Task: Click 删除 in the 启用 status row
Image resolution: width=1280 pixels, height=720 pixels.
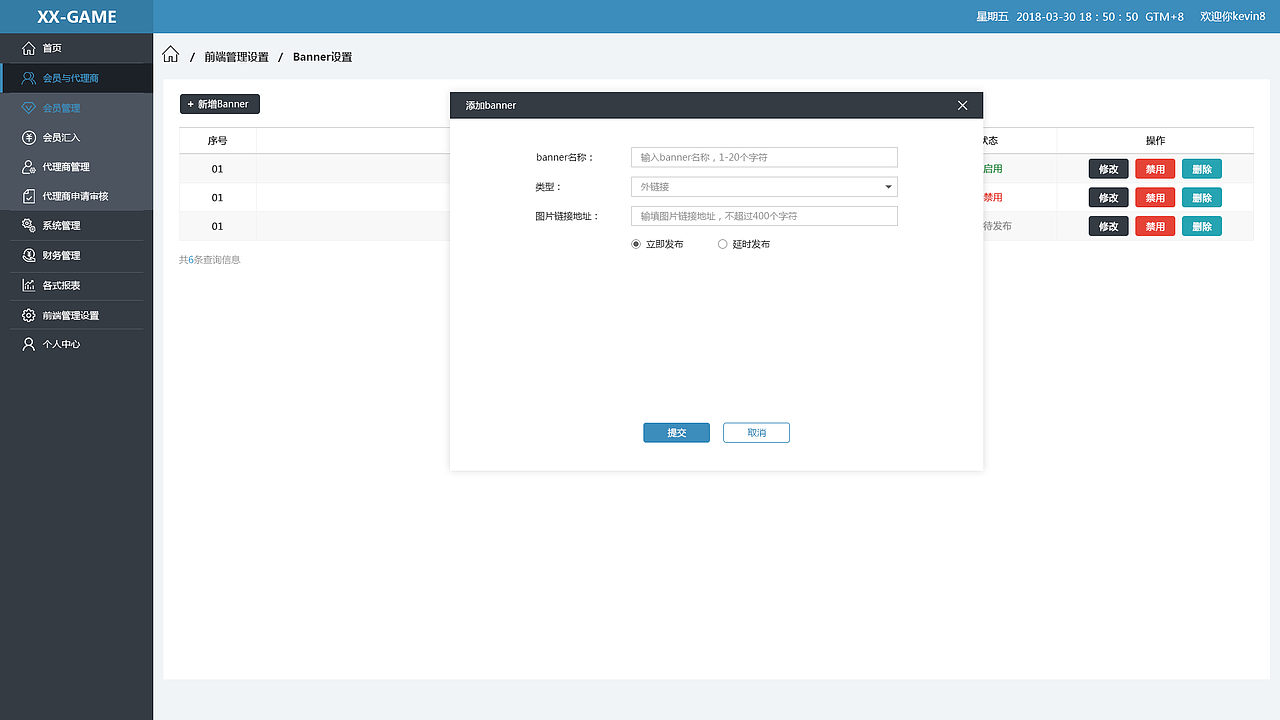Action: click(1202, 169)
